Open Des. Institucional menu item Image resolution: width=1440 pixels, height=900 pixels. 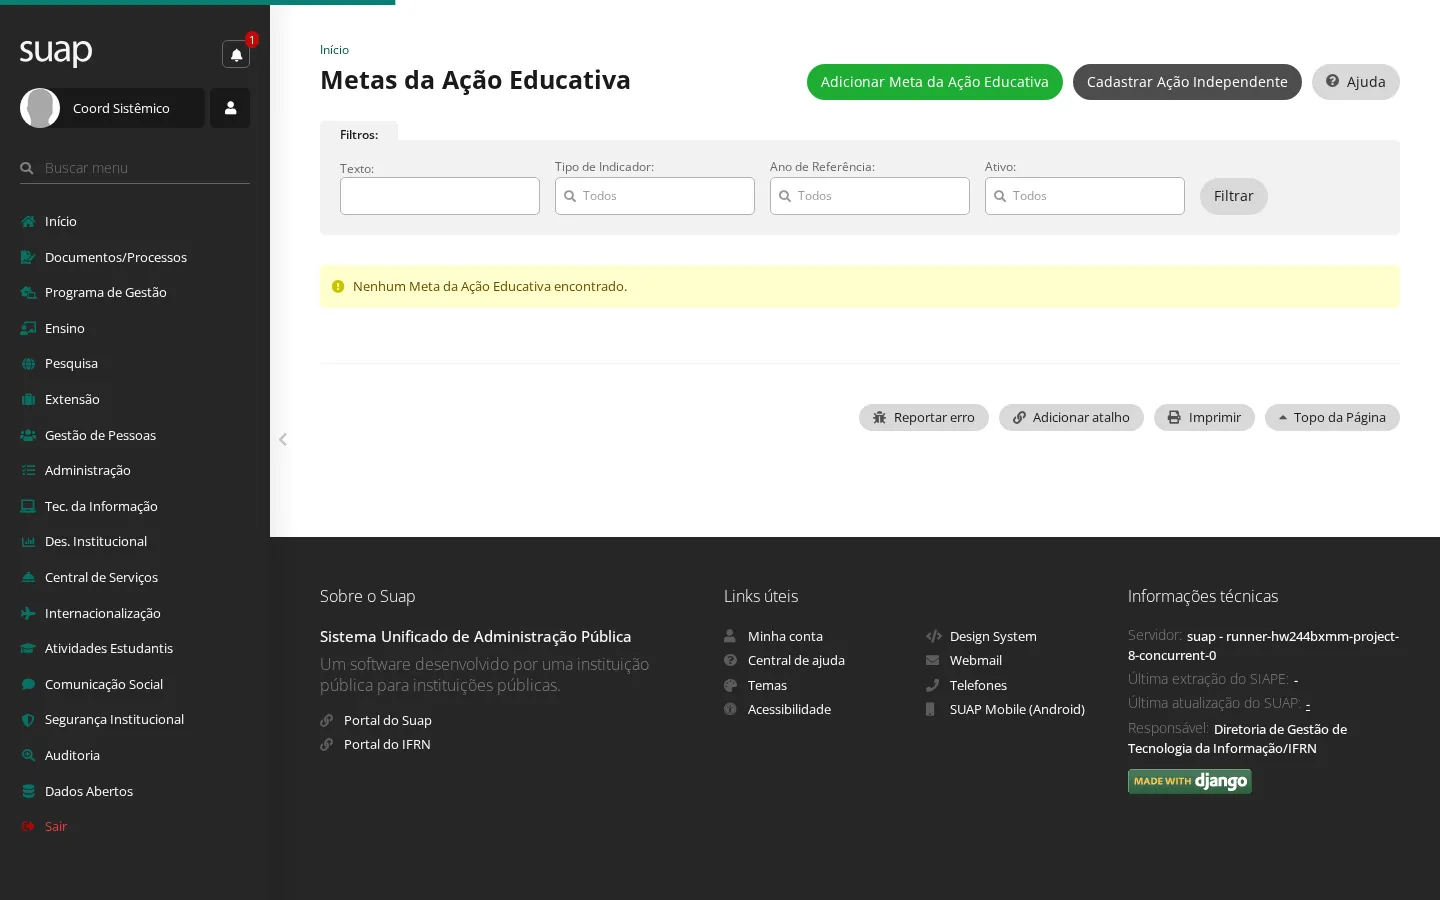[135, 541]
